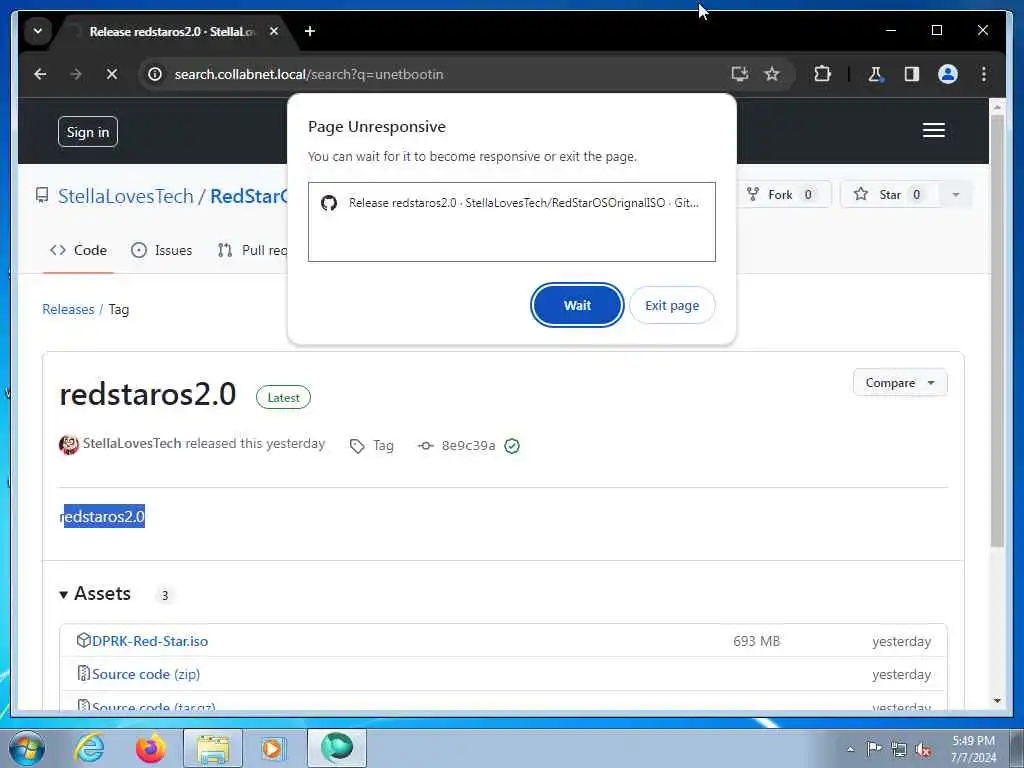The height and width of the screenshot is (768, 1024).
Task: Toggle the browser side panel icon
Action: 912,74
